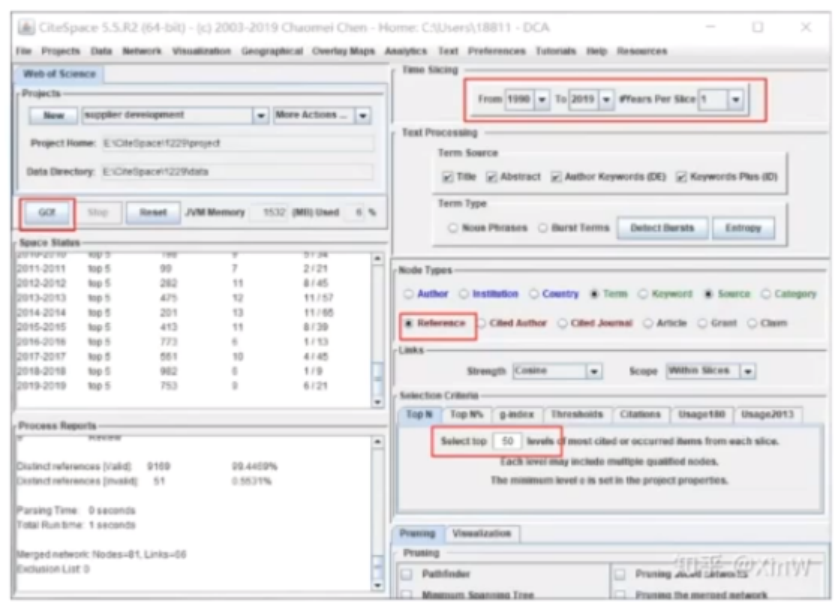Switch to the Citations tab

point(640,415)
